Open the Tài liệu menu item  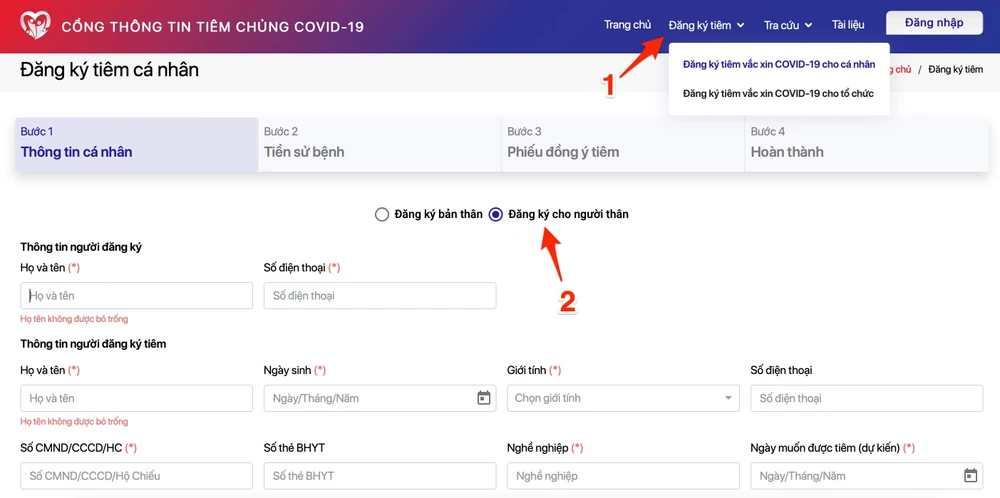tap(847, 25)
